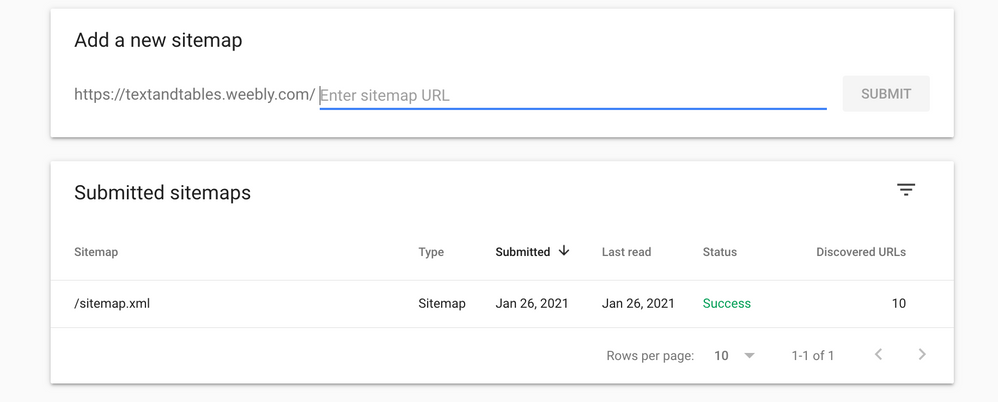Open the /sitemap.xml row
998x402 pixels.
pos(112,304)
